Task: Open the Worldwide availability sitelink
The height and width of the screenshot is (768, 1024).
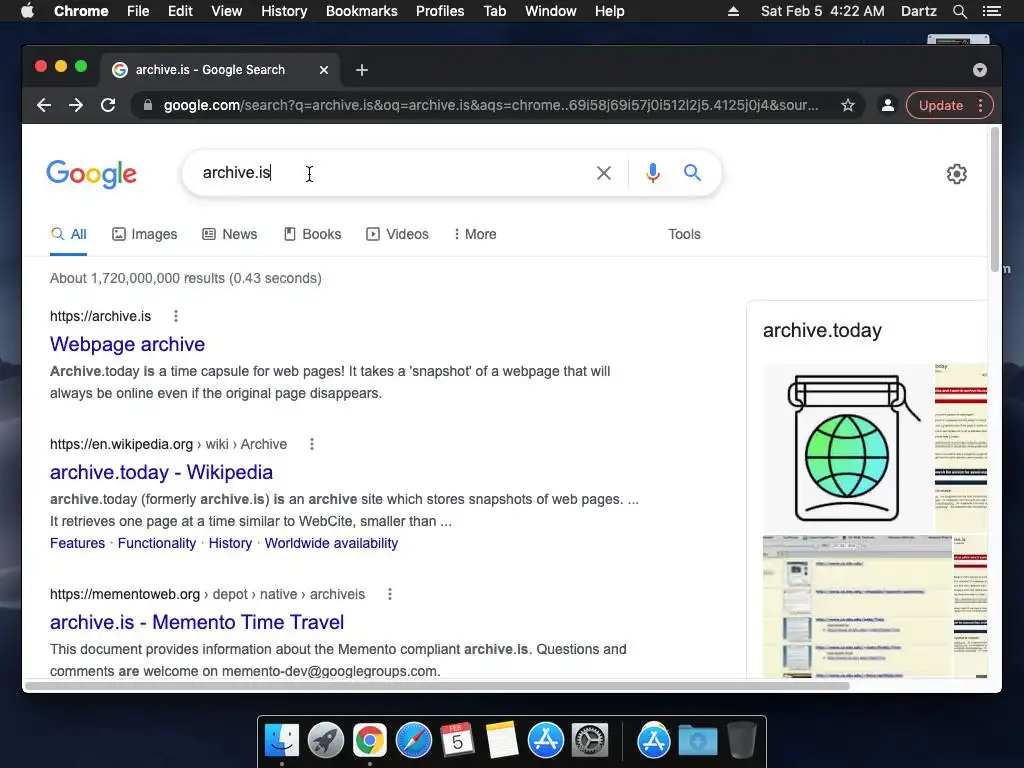Action: point(331,543)
